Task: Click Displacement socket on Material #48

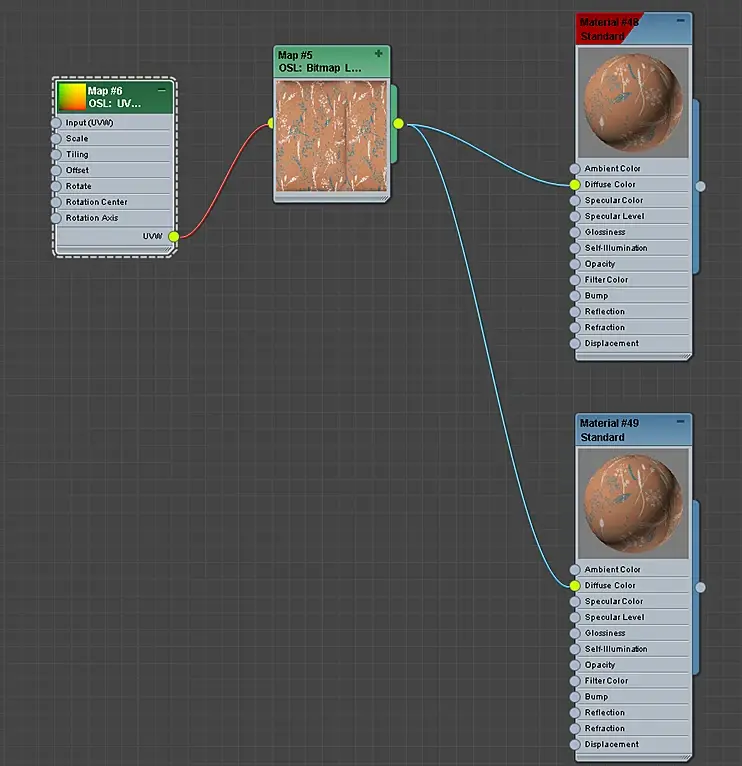Action: (x=575, y=343)
